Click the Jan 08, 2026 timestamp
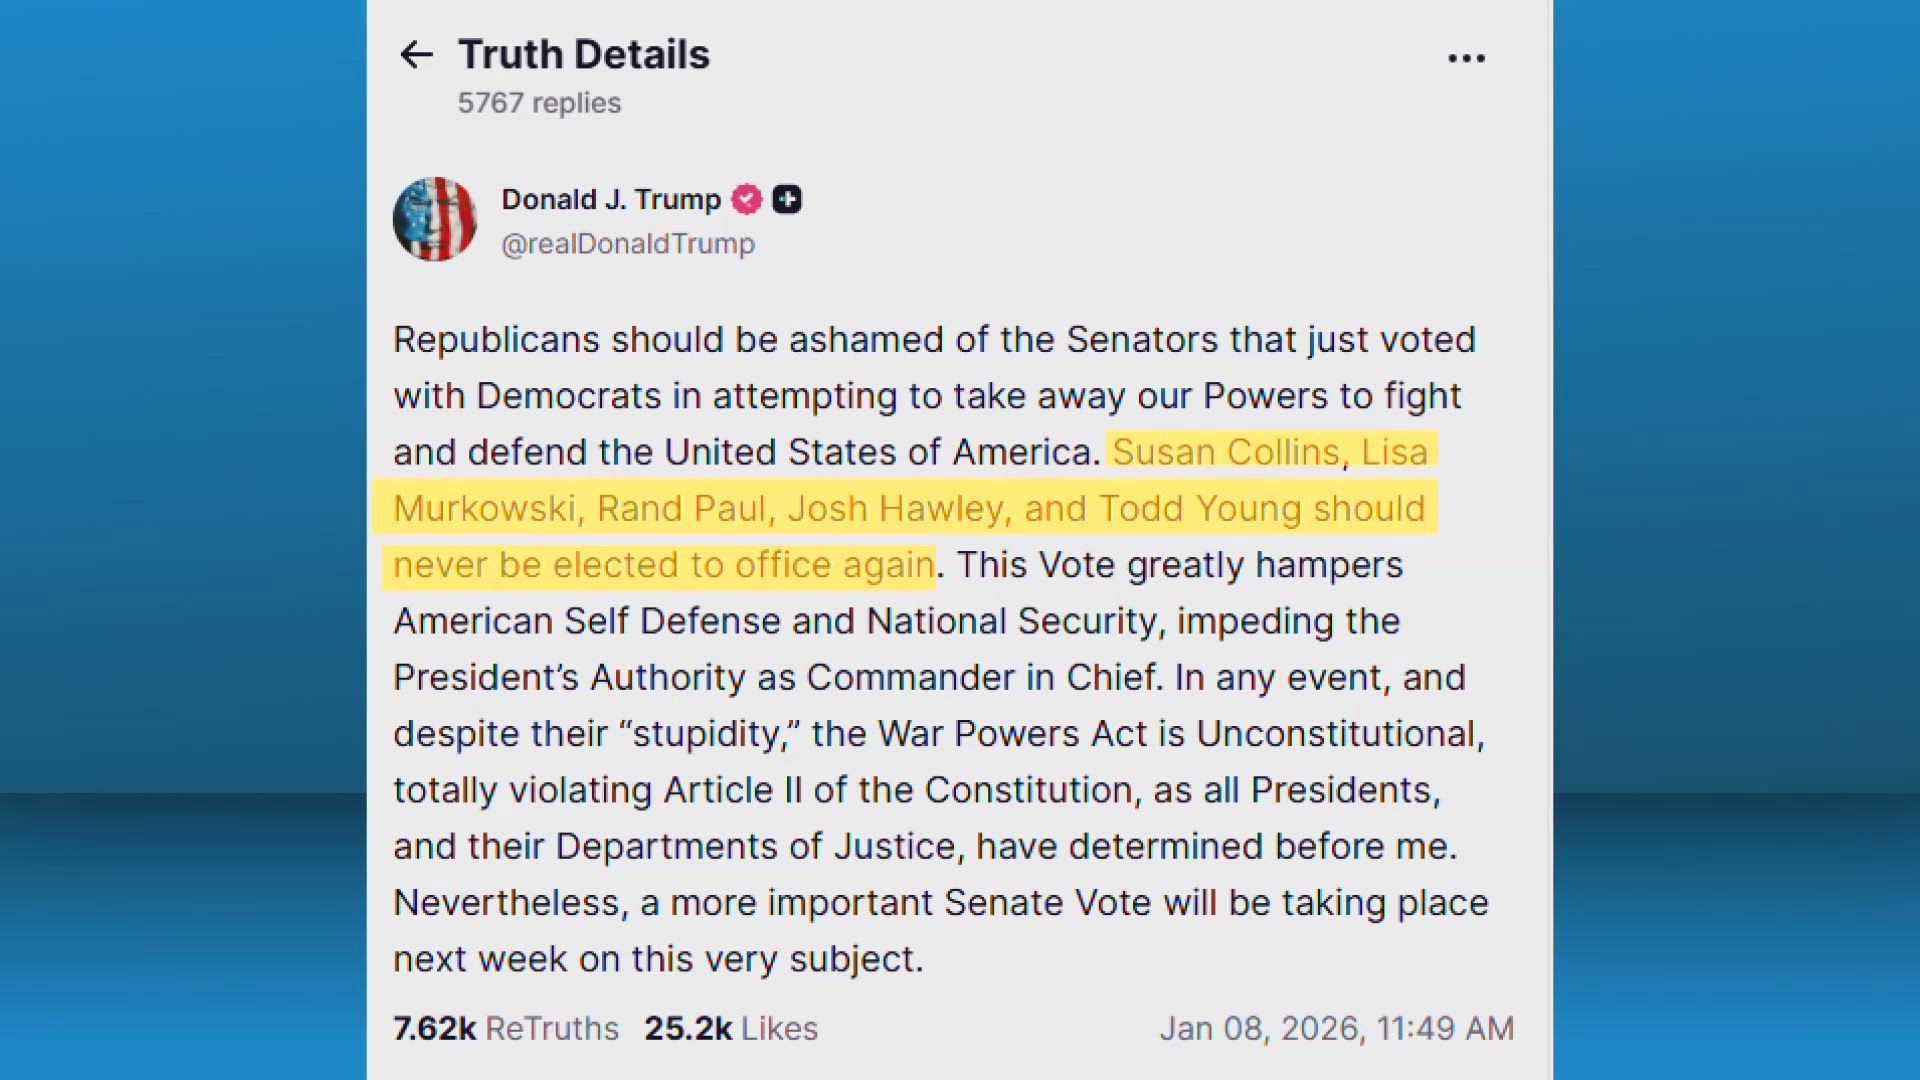 click(x=1336, y=1028)
